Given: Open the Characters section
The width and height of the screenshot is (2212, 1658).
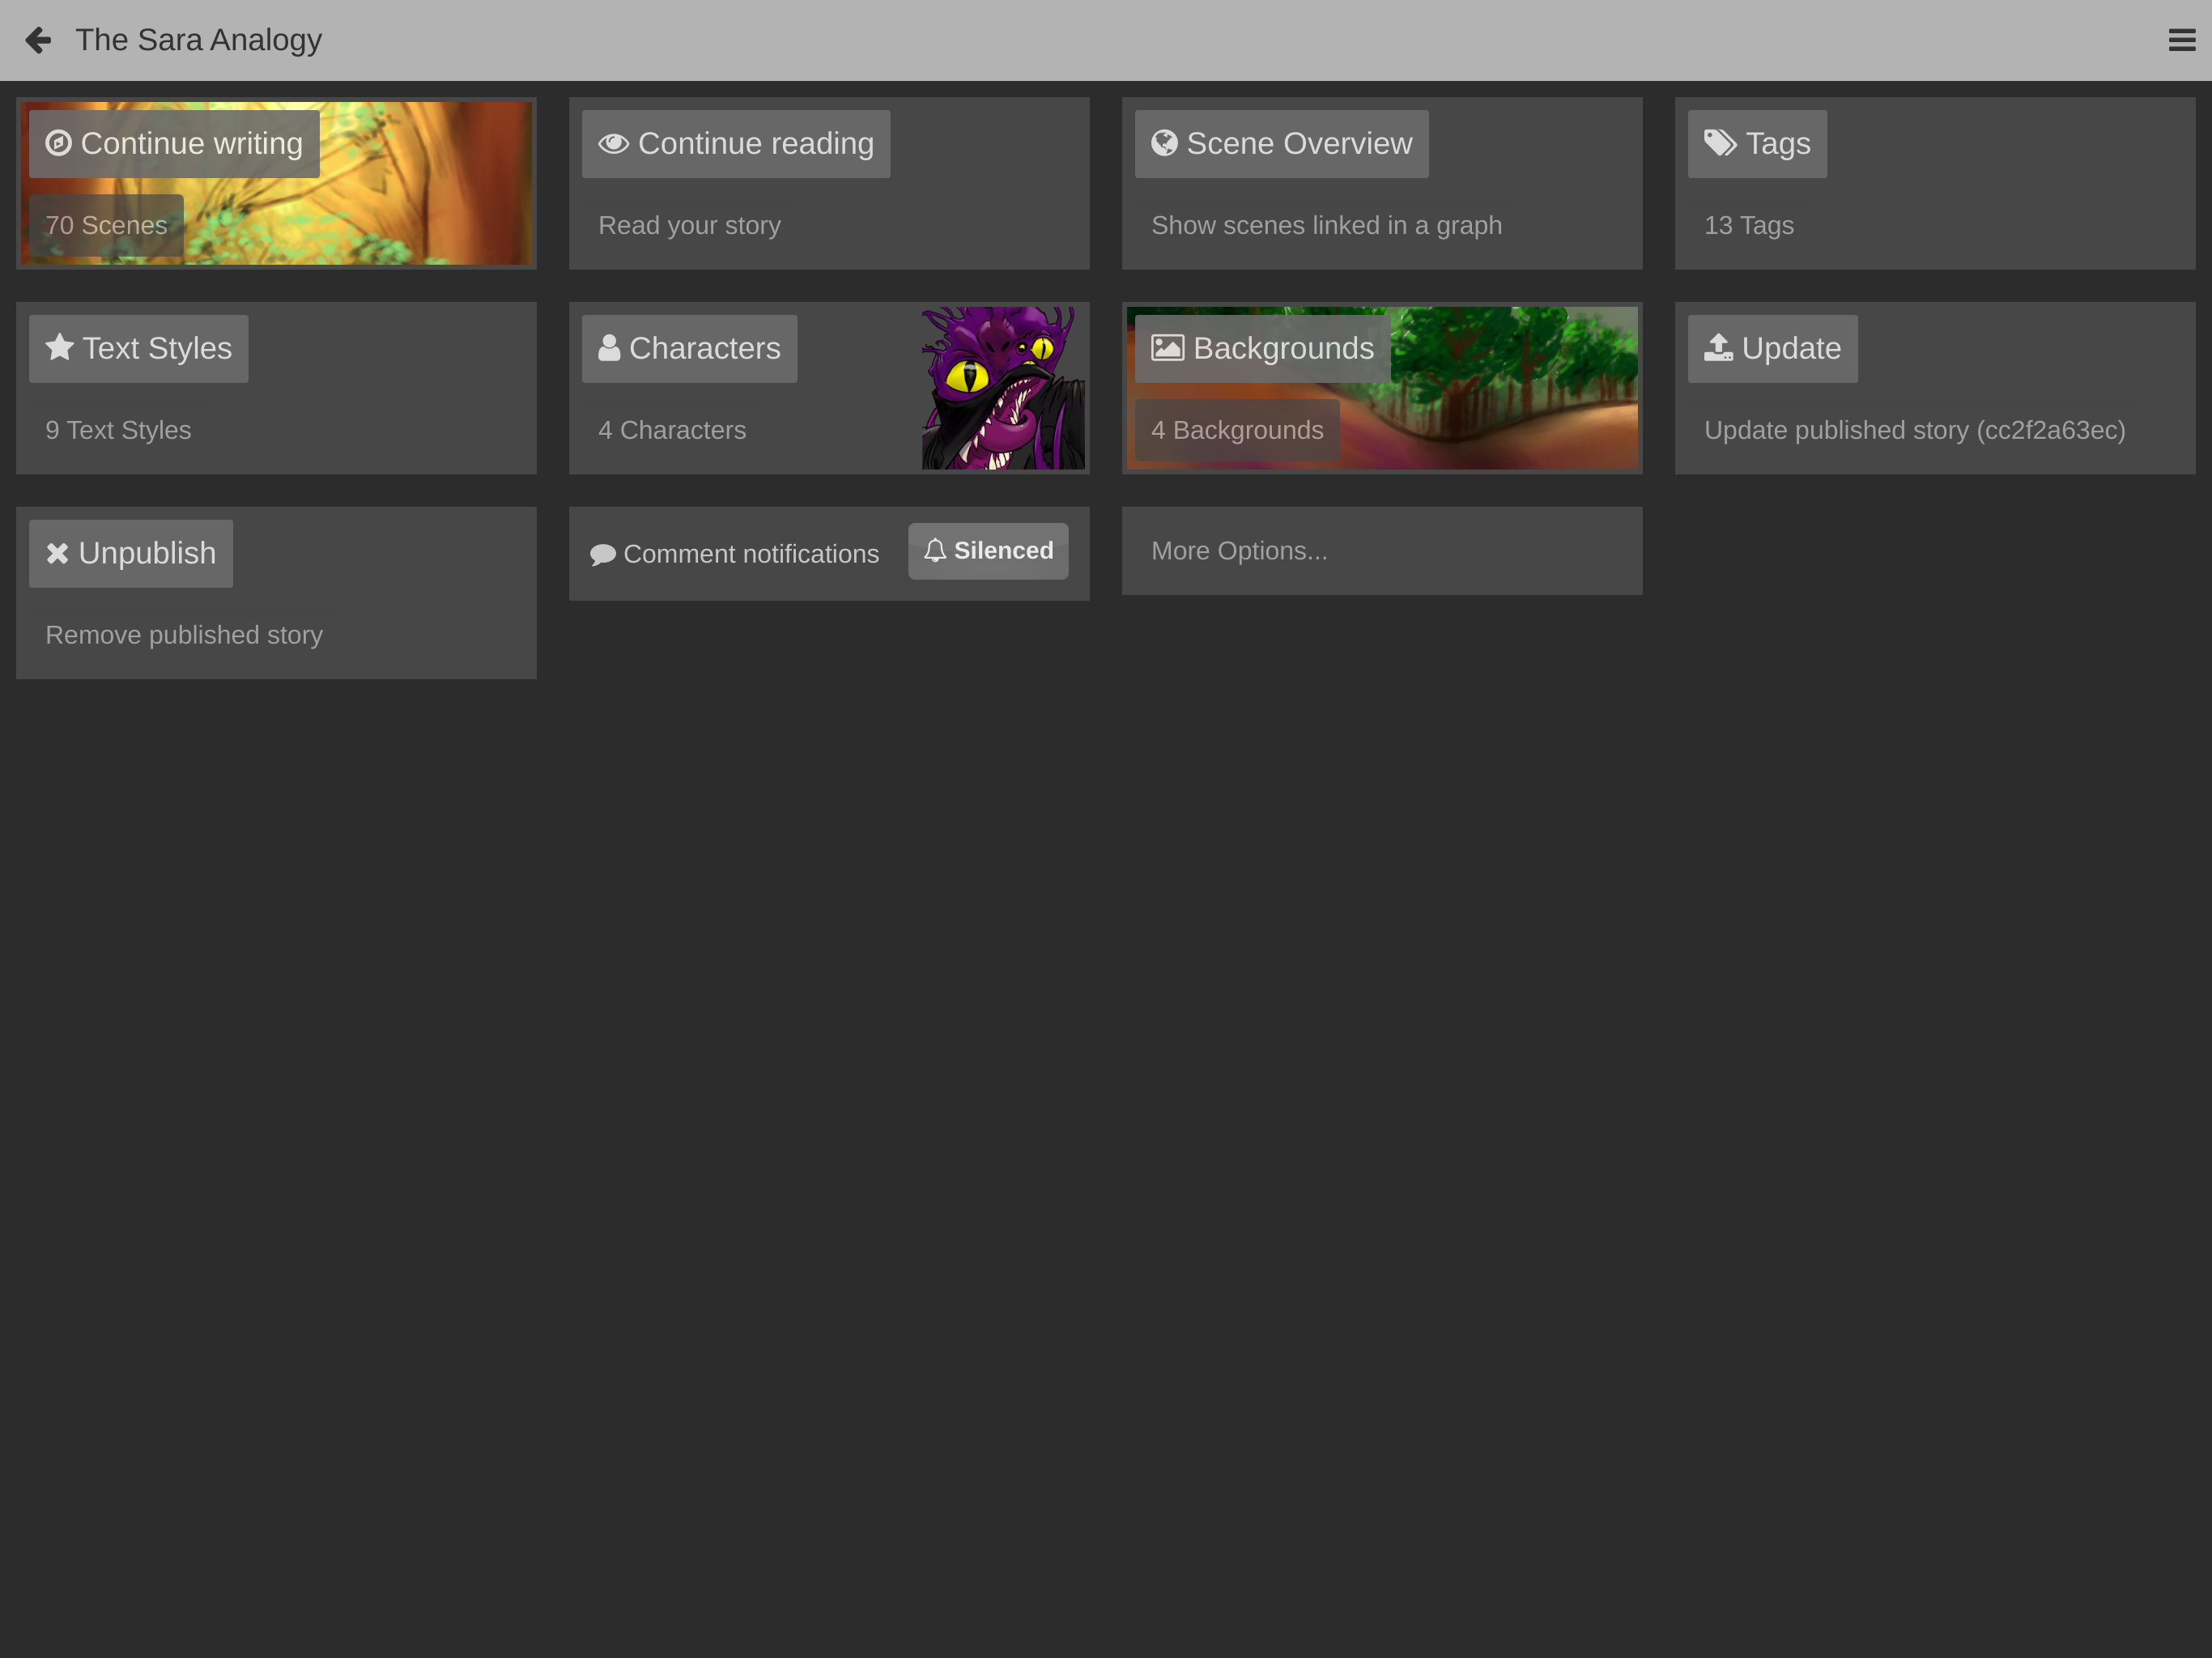Looking at the screenshot, I should (x=689, y=349).
